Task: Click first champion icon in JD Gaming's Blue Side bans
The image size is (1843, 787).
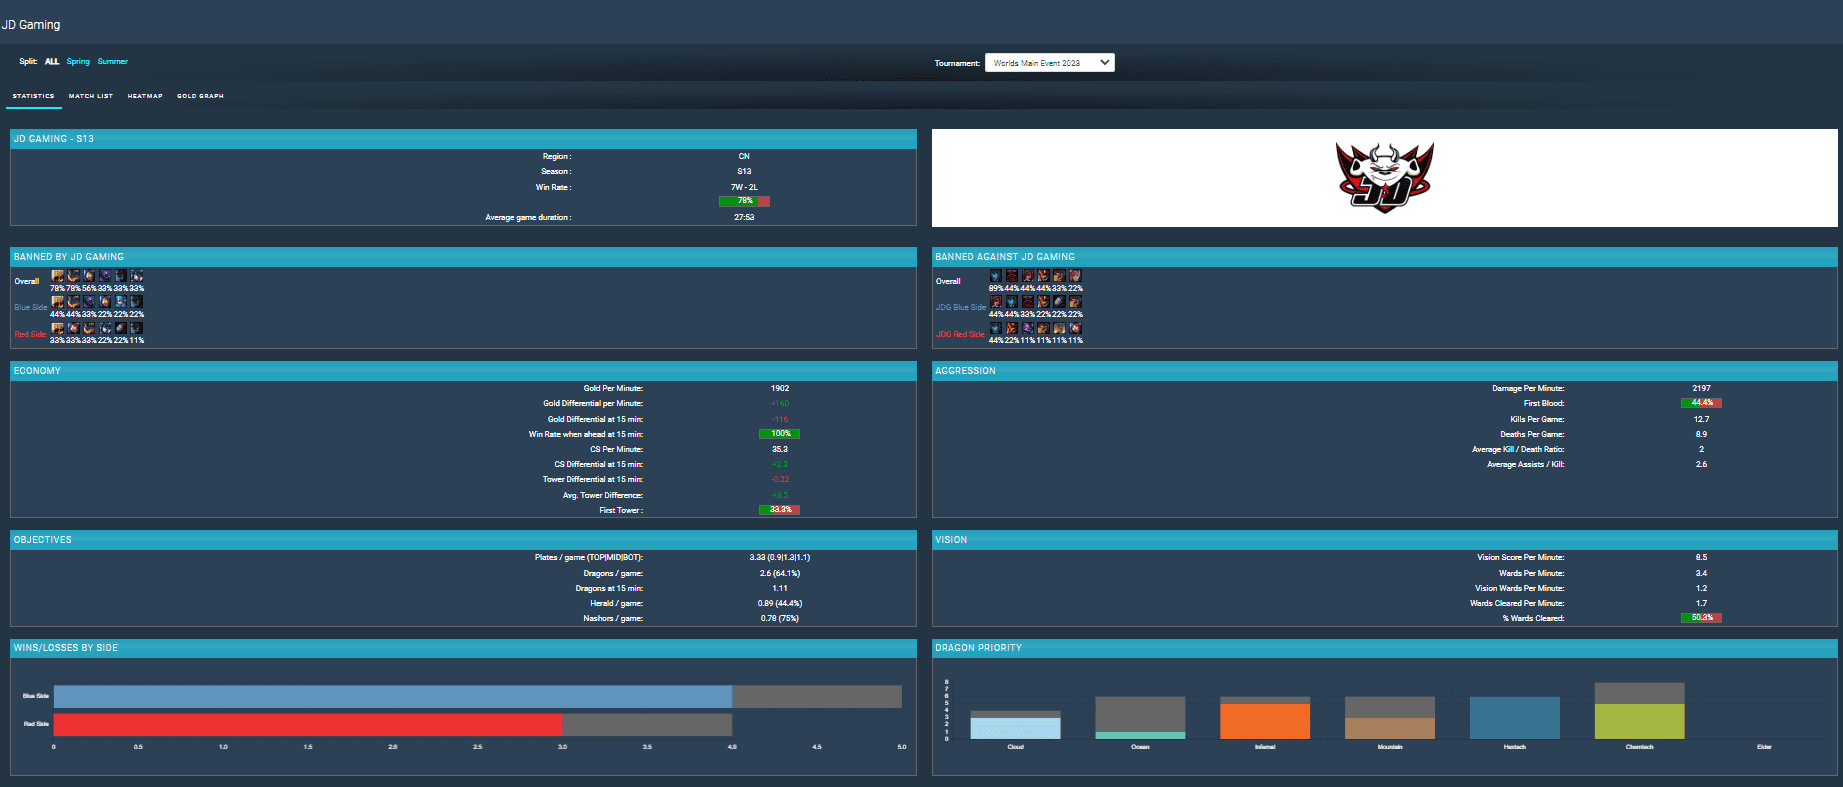Action: [x=57, y=301]
